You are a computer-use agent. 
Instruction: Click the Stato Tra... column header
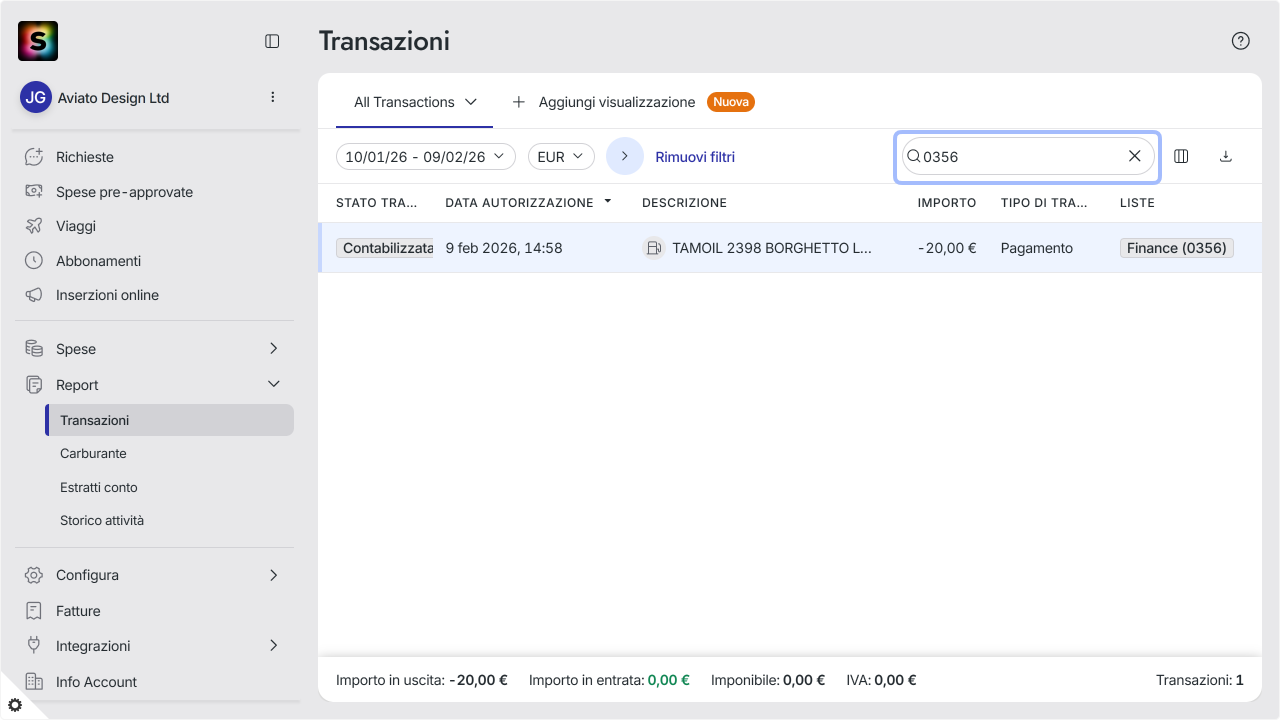(x=377, y=202)
